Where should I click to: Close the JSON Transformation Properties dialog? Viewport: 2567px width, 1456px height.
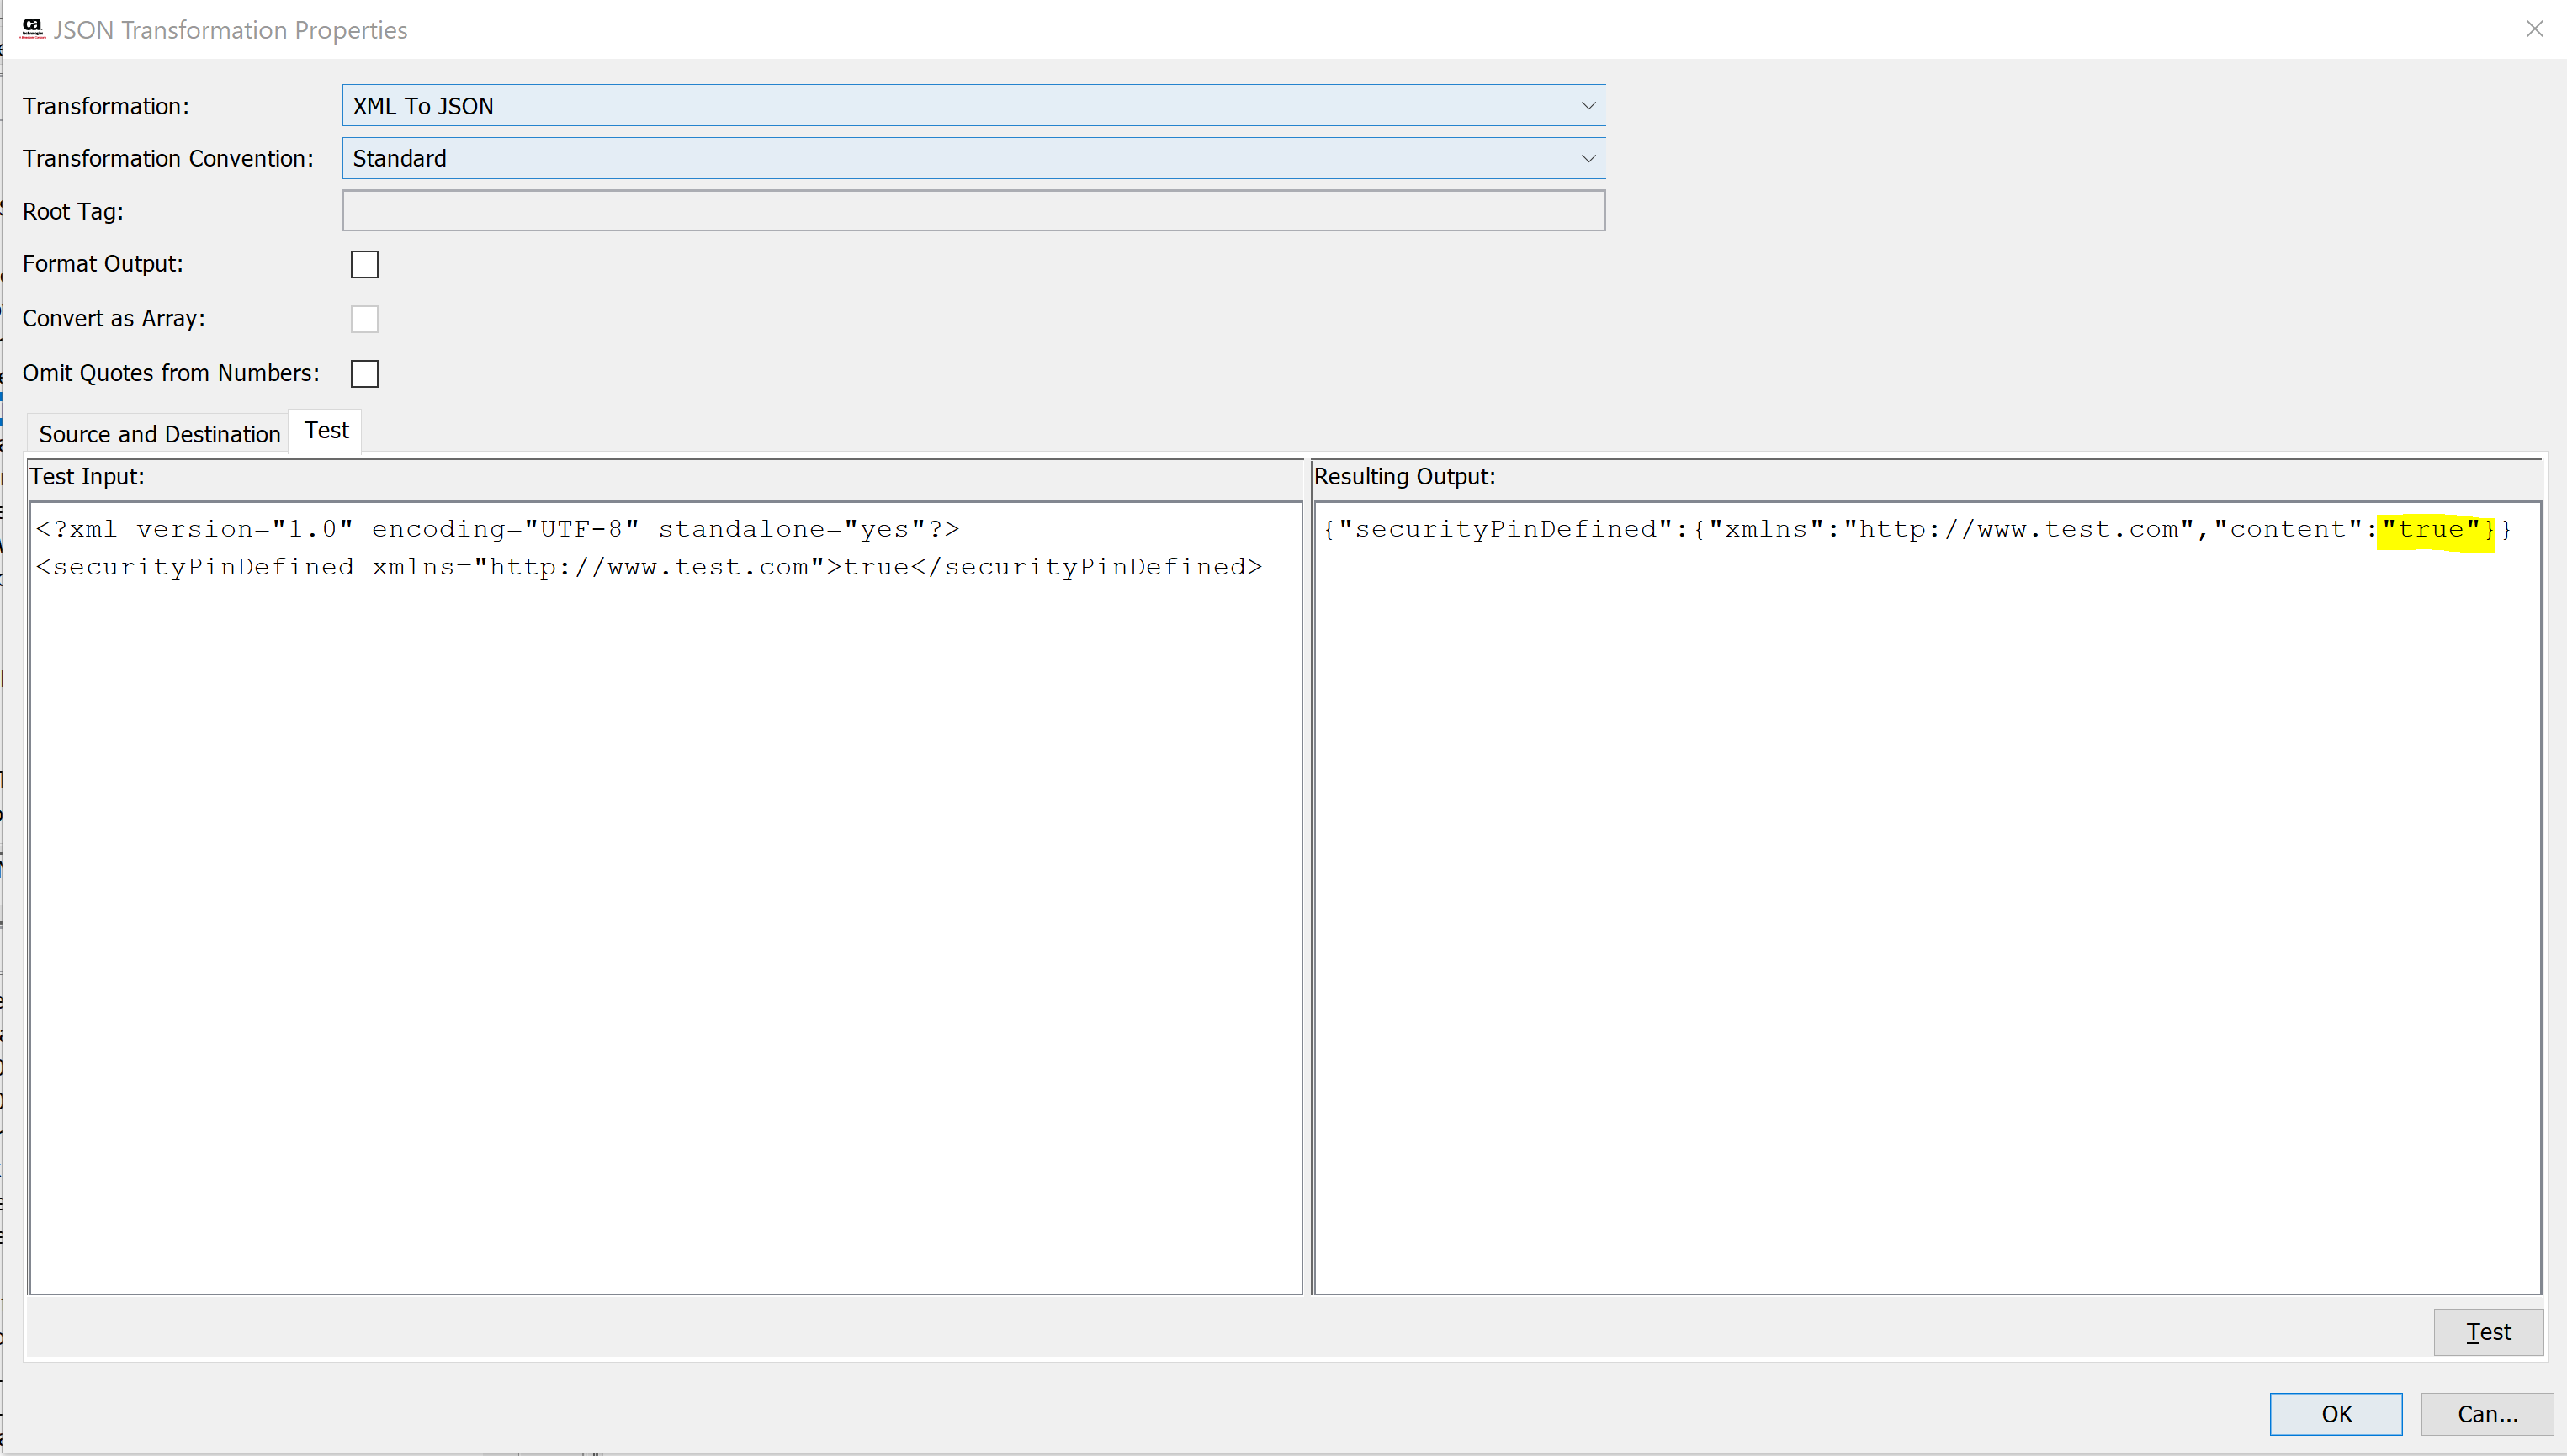coord(2534,29)
